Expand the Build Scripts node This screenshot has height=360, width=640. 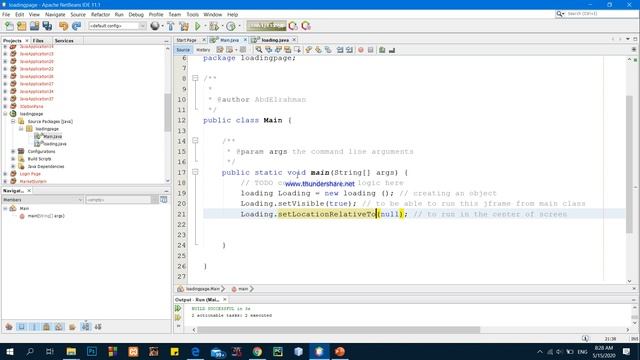click(13, 159)
